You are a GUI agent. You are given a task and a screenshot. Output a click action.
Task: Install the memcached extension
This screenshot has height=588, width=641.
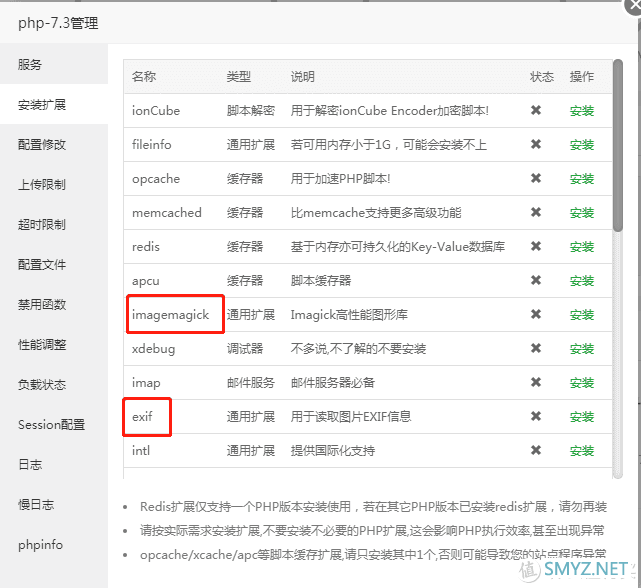click(582, 213)
